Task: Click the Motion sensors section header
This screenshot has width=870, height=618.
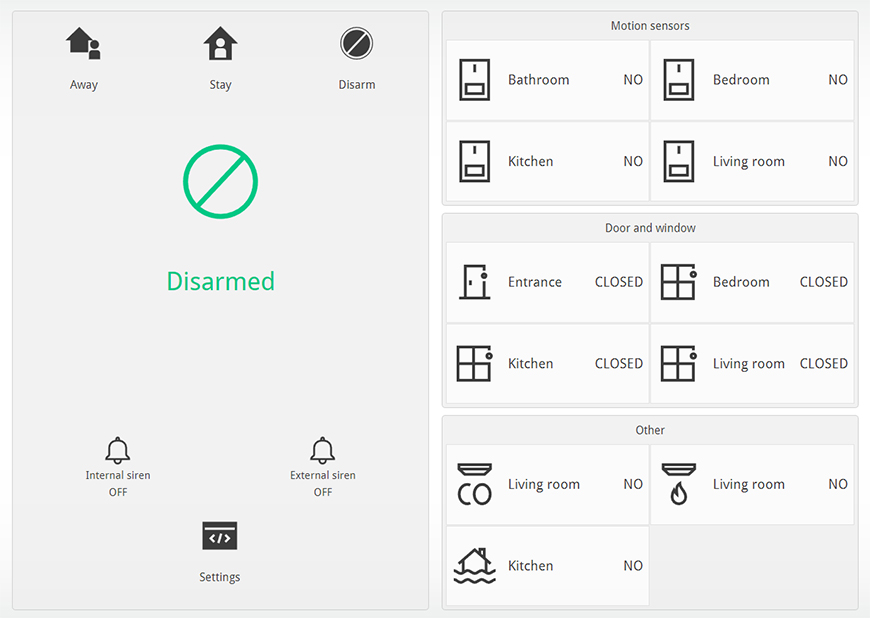Action: coord(650,26)
